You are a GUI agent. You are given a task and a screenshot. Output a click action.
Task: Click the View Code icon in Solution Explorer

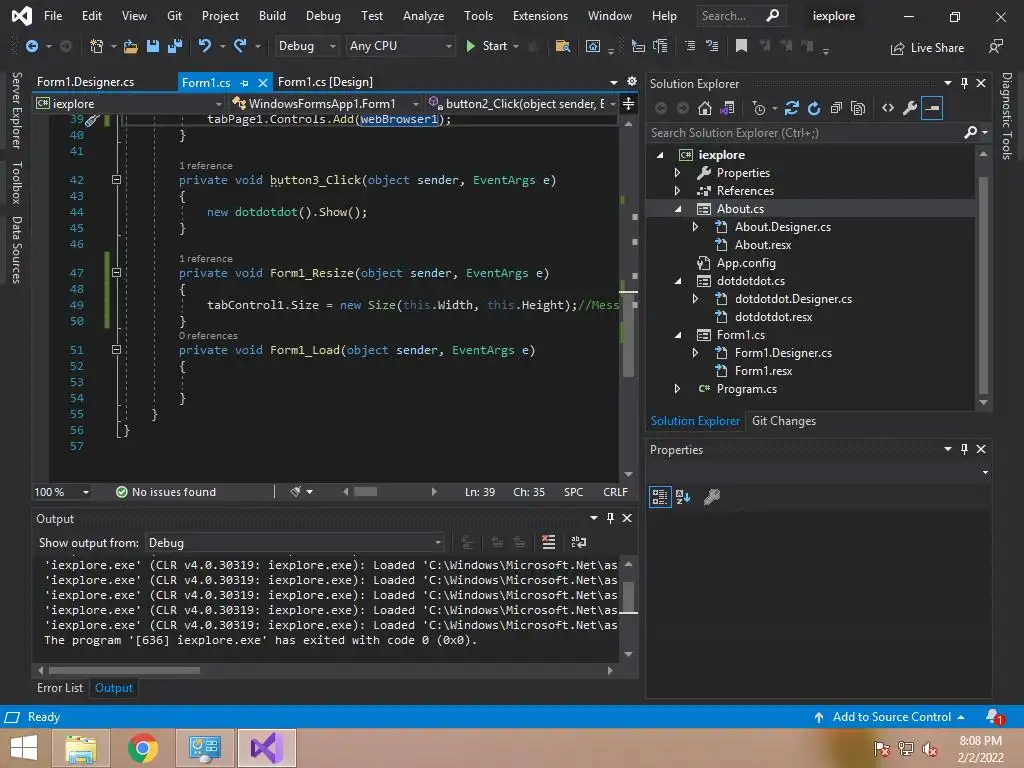[887, 108]
